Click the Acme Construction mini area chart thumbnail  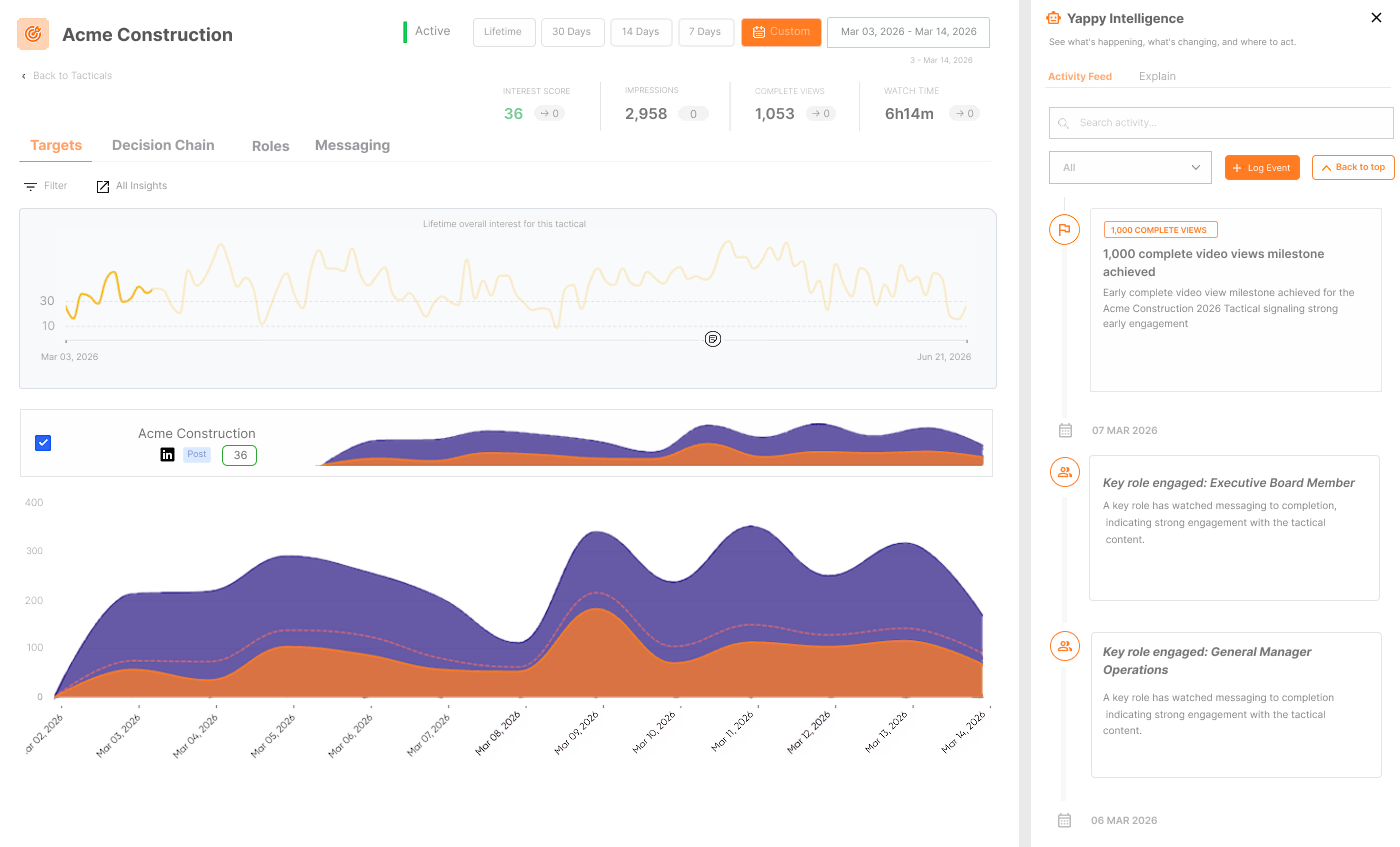click(651, 443)
